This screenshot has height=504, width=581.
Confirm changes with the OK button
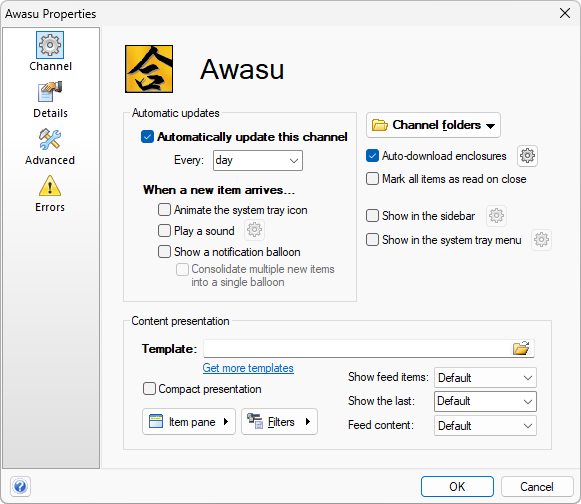pos(457,487)
